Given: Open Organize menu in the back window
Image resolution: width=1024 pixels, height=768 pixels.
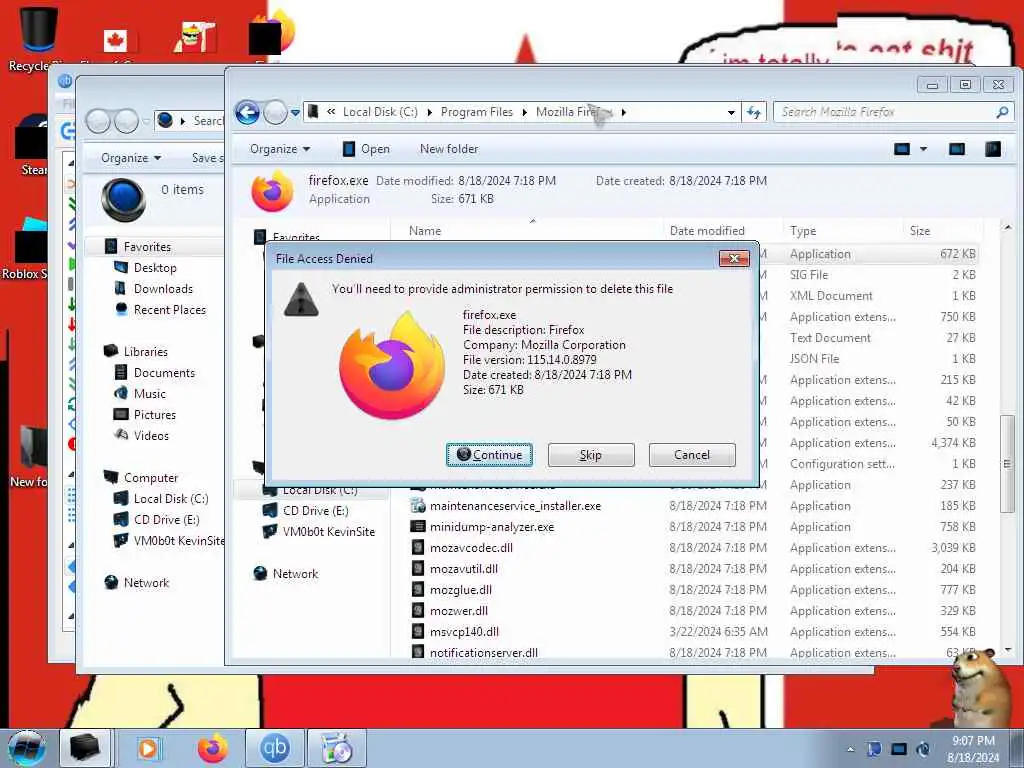Looking at the screenshot, I should [131, 157].
